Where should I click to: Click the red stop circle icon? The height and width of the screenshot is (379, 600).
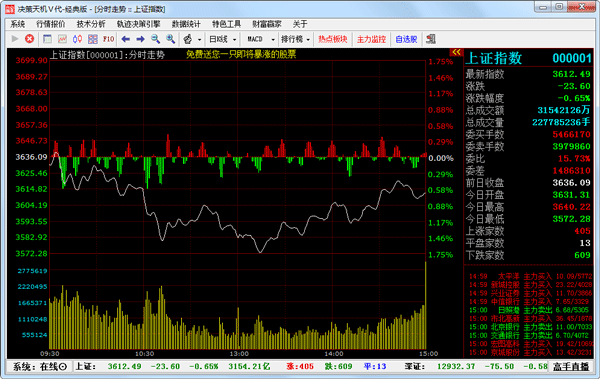tap(29, 39)
